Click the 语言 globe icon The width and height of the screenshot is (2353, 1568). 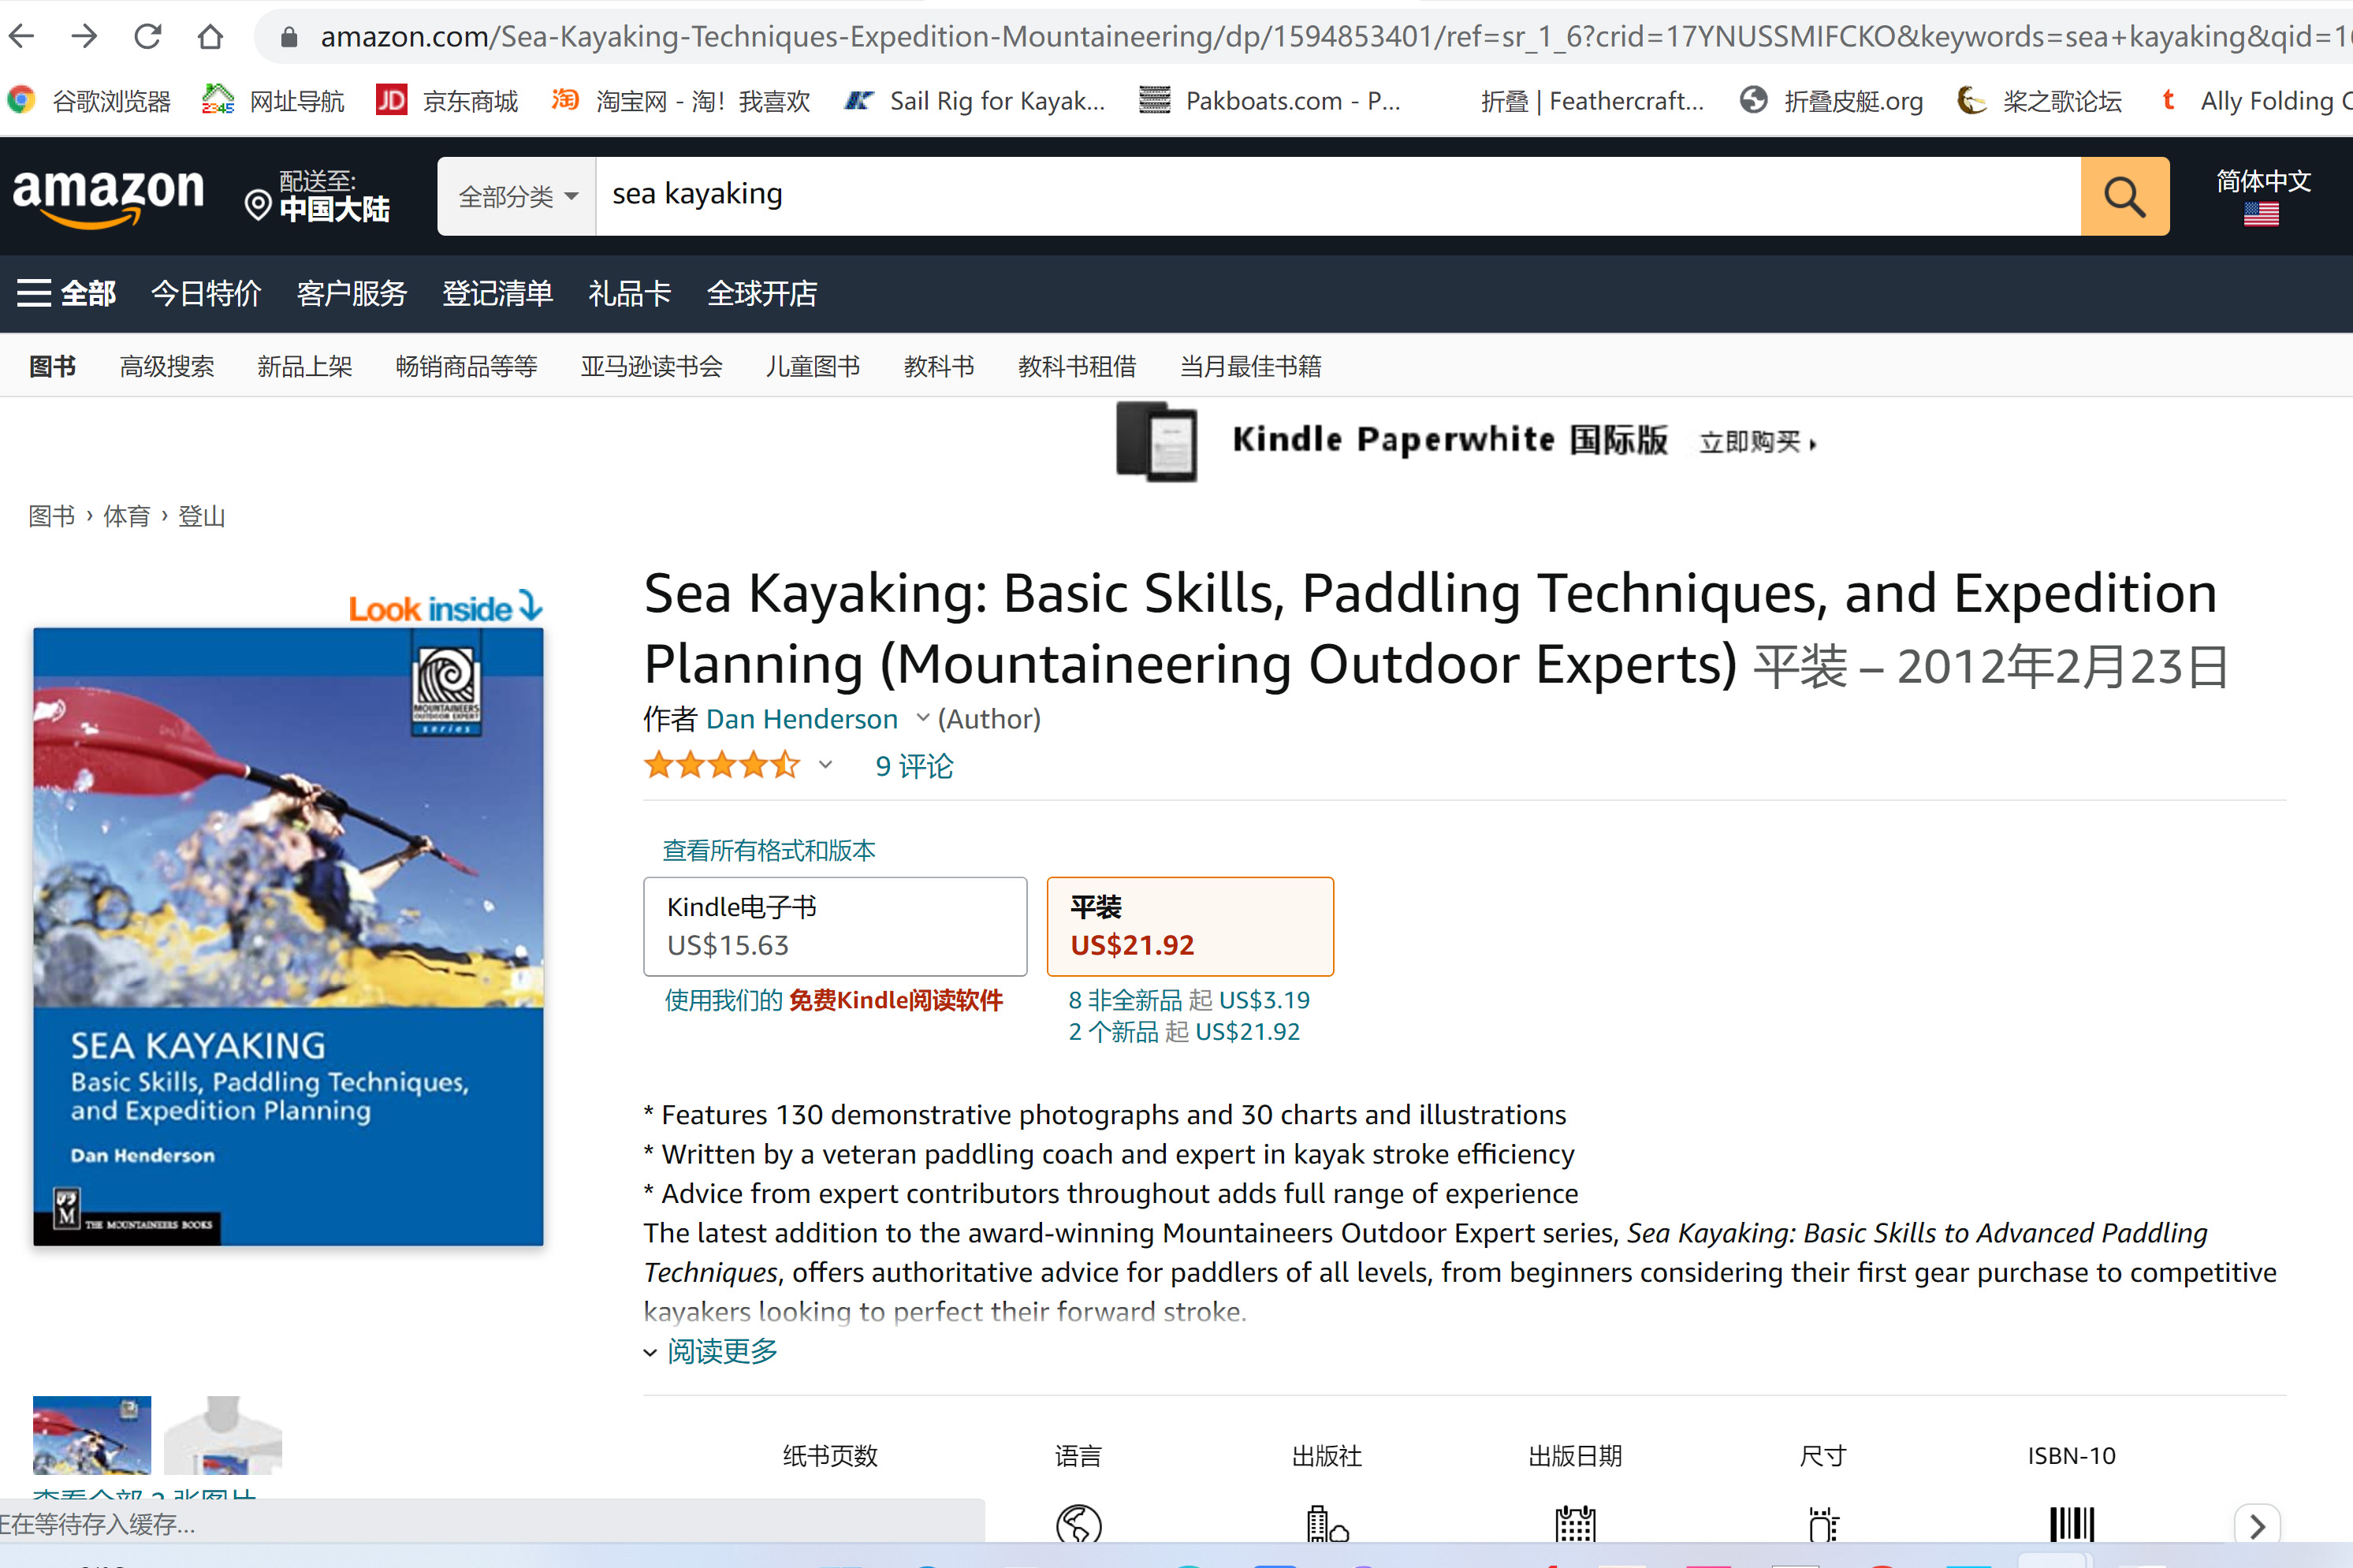tap(1078, 1525)
